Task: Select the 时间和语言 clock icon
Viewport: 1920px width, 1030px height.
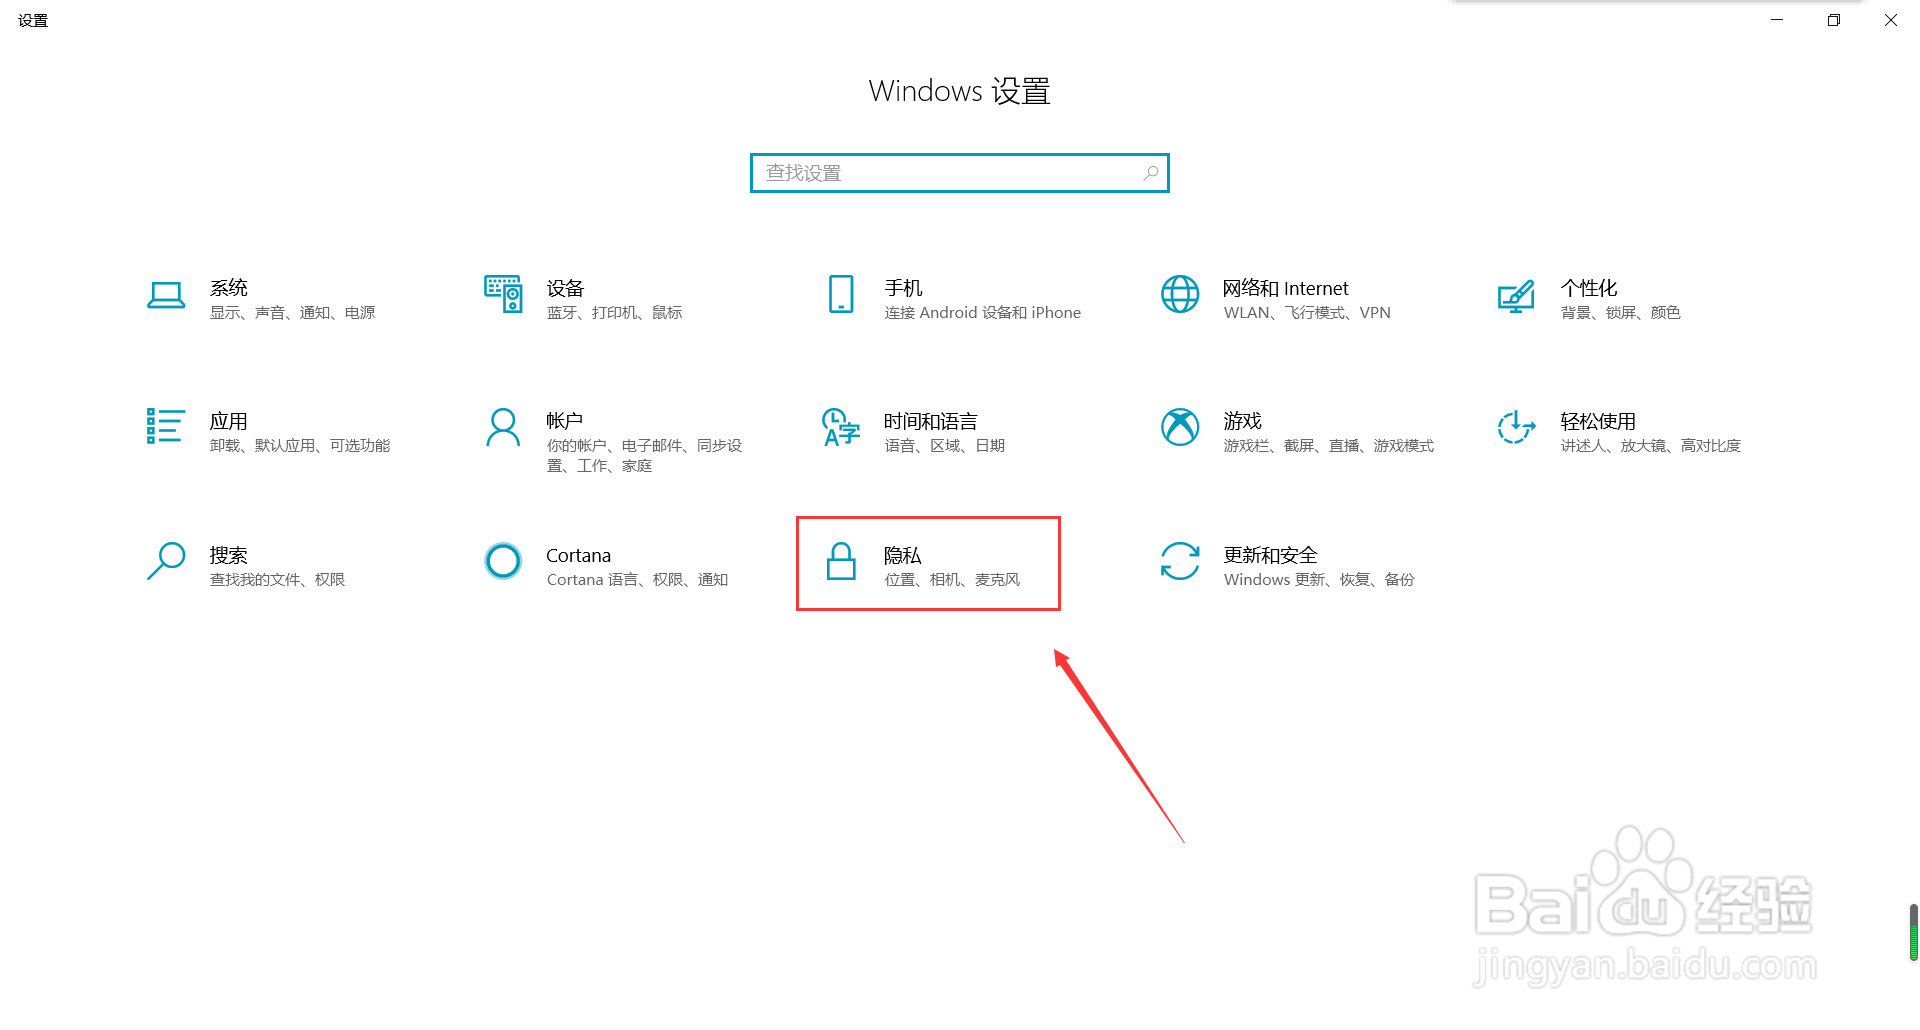Action: click(x=841, y=427)
